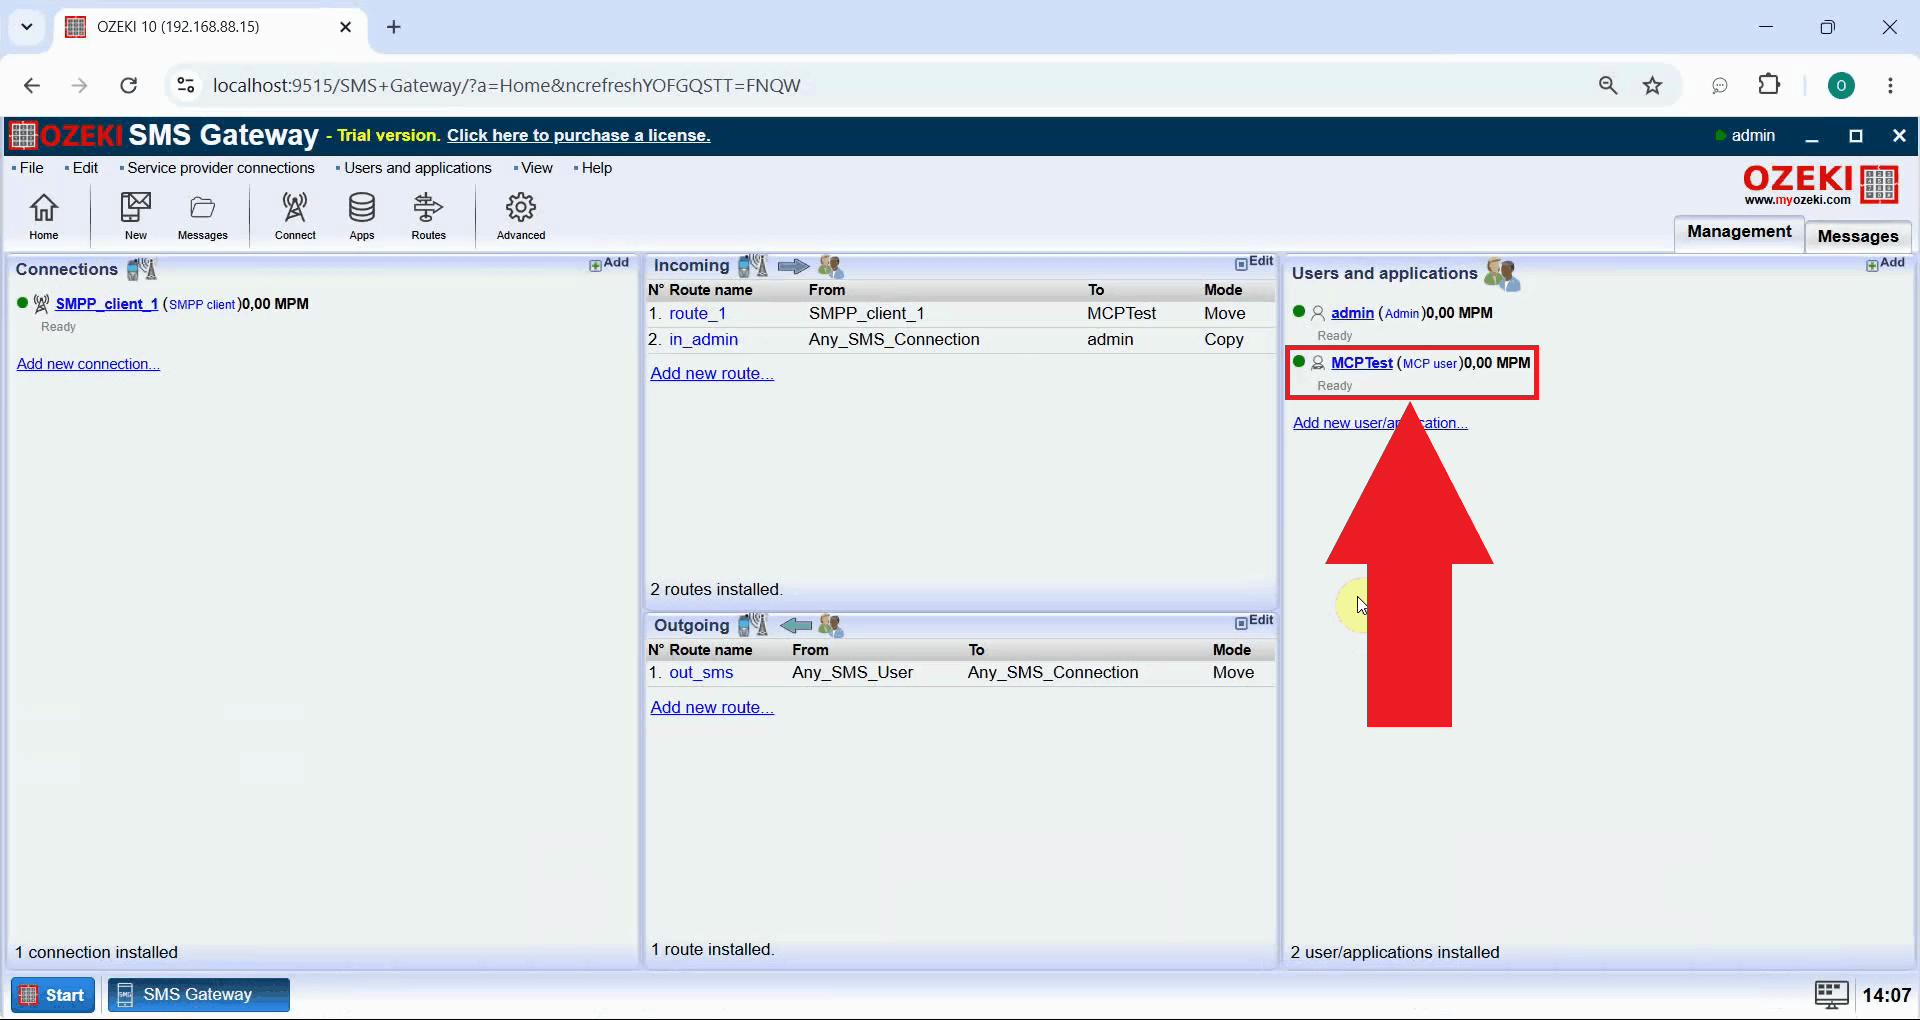Click the Any_SMS_User cell in out_sms row
This screenshot has width=1920, height=1020.
(x=852, y=672)
